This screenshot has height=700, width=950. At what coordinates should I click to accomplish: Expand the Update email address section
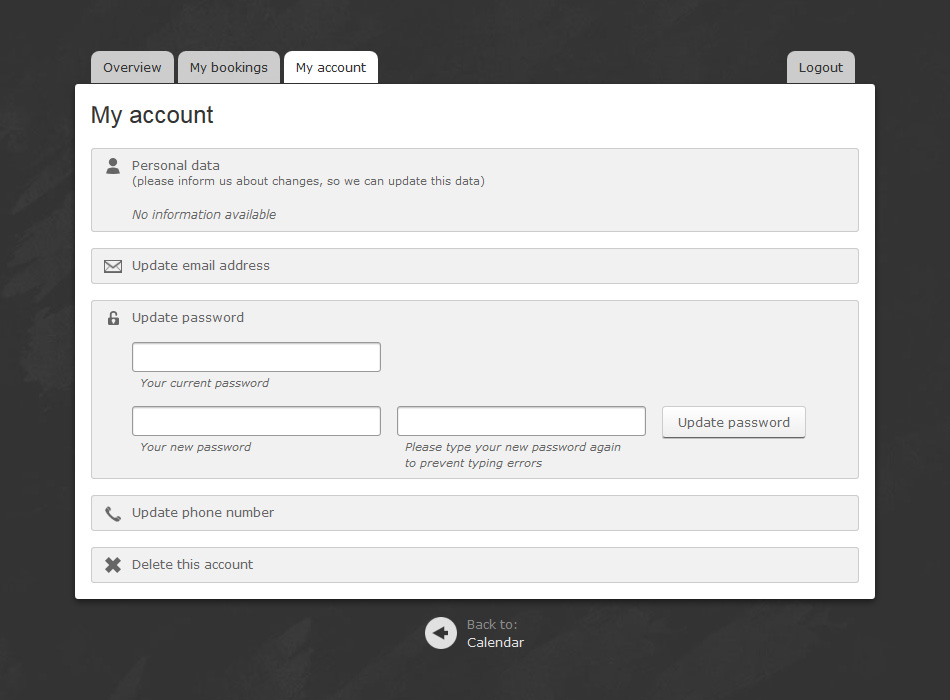[201, 266]
